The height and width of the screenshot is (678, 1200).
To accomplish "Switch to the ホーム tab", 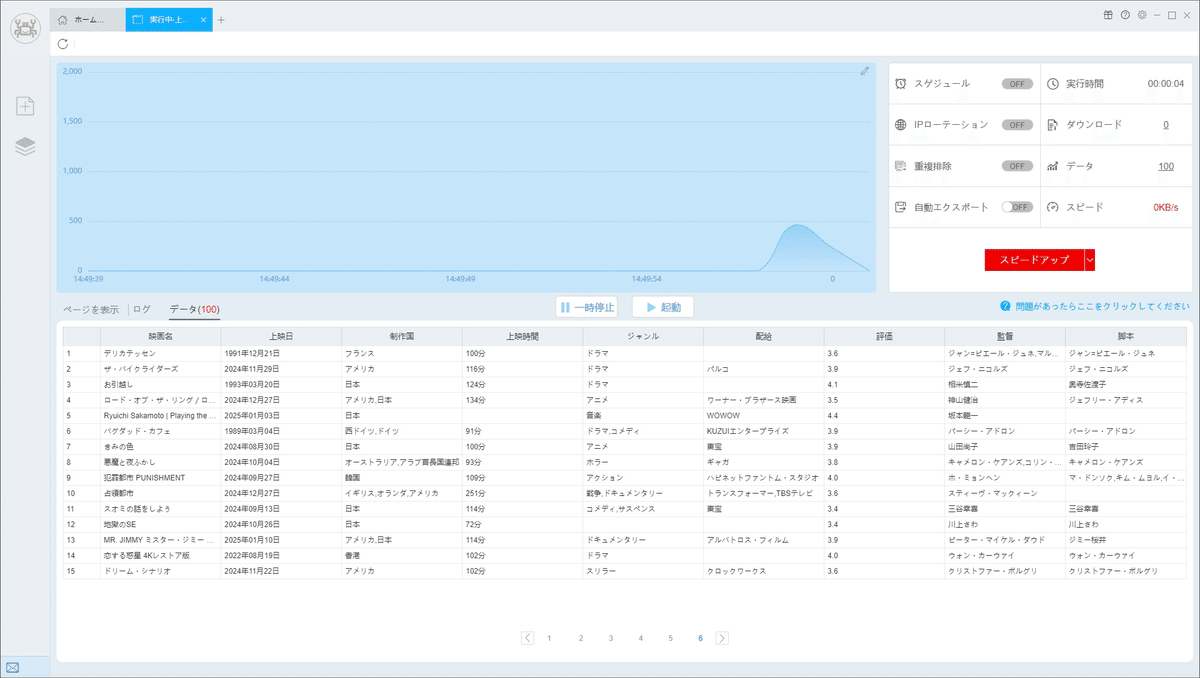I will 88,20.
